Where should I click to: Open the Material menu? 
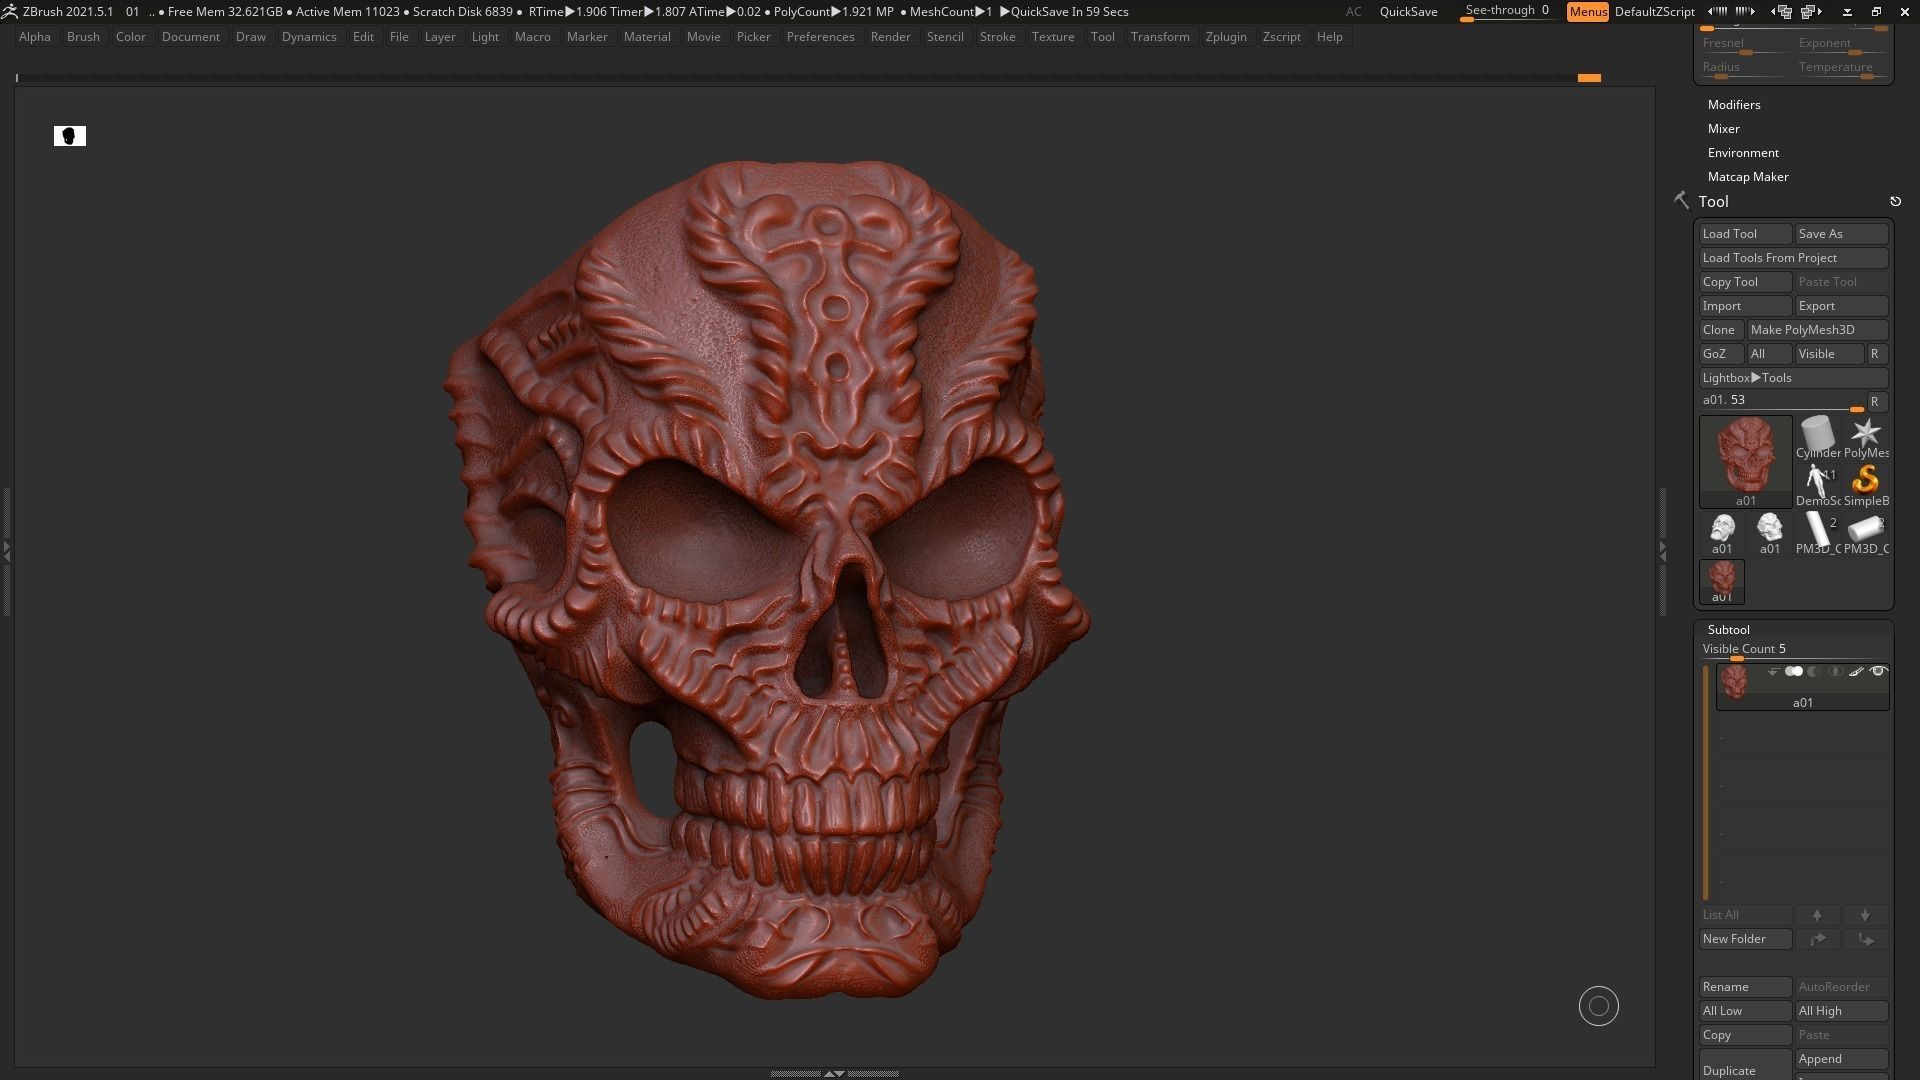pos(647,37)
